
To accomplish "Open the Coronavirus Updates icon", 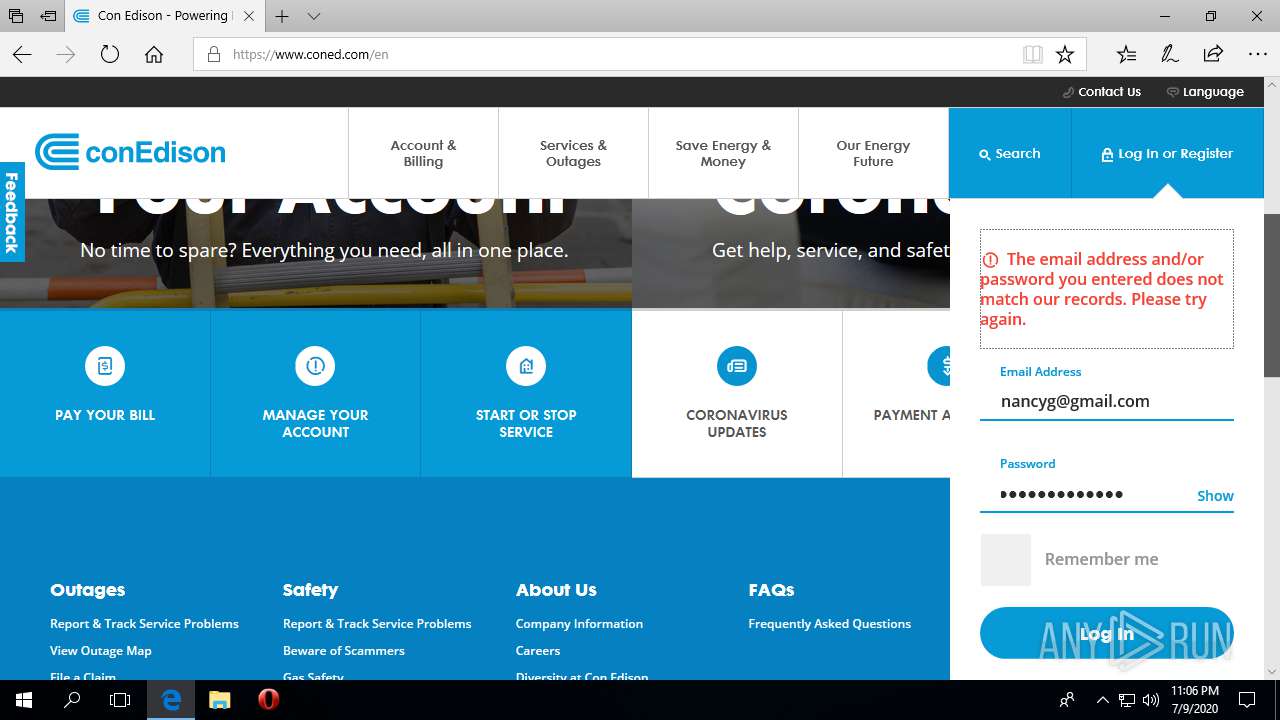I will pyautogui.click(x=737, y=366).
